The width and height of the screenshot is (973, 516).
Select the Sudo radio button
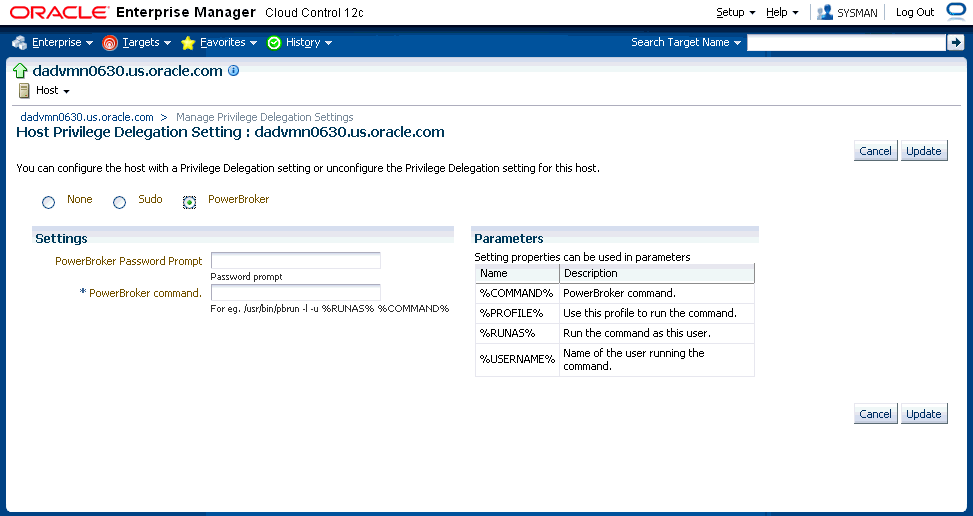click(x=119, y=202)
